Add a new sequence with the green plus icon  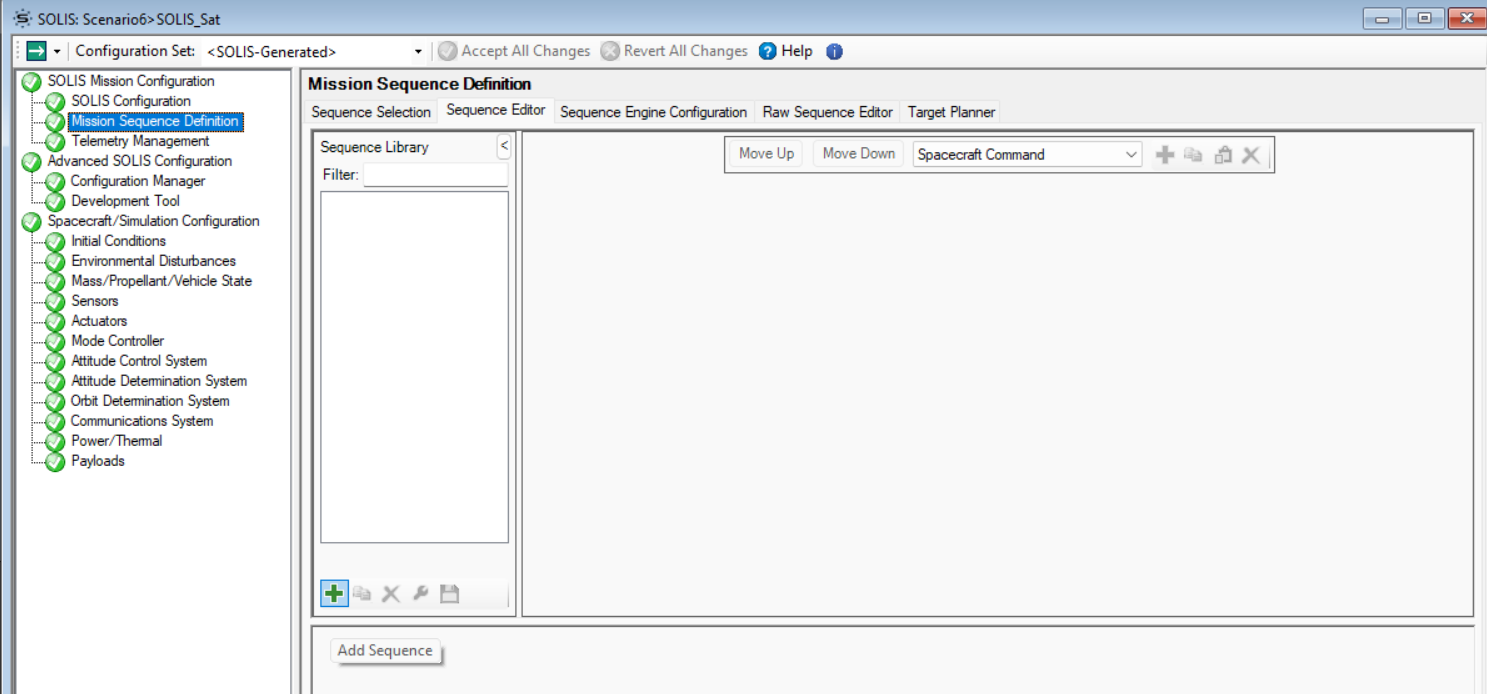coord(334,593)
